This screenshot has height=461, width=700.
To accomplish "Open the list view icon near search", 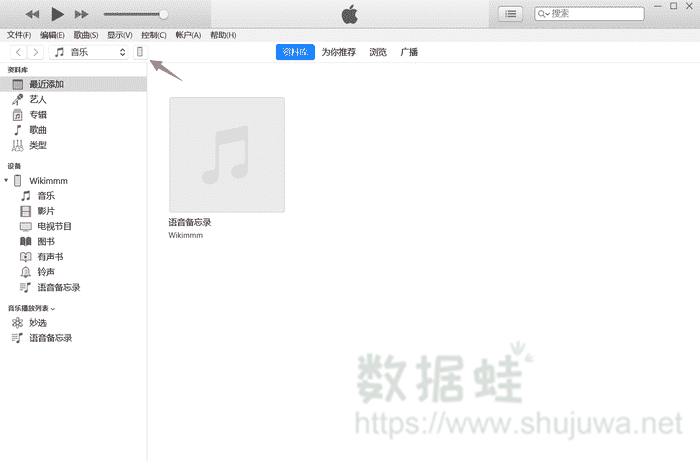I will pos(511,13).
